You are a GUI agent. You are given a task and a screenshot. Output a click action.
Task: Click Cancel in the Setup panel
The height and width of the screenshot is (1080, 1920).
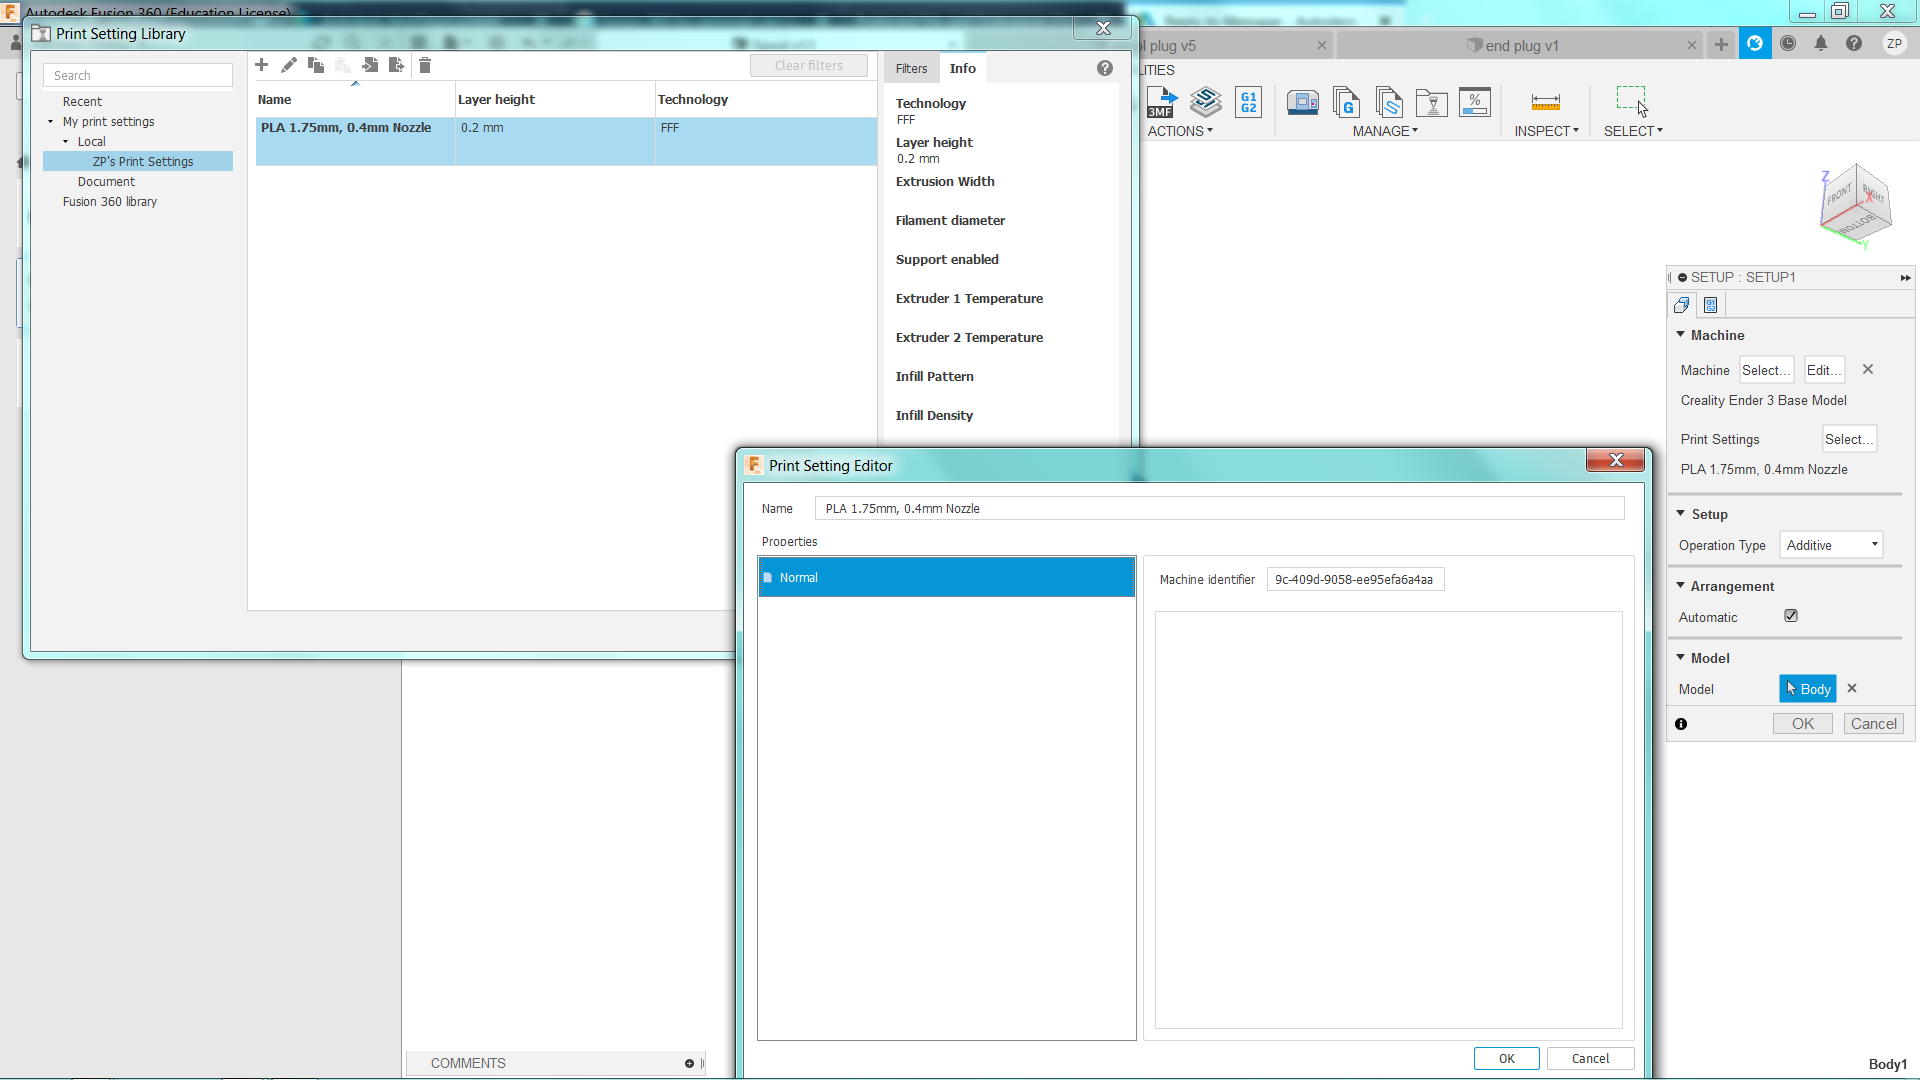(1873, 724)
